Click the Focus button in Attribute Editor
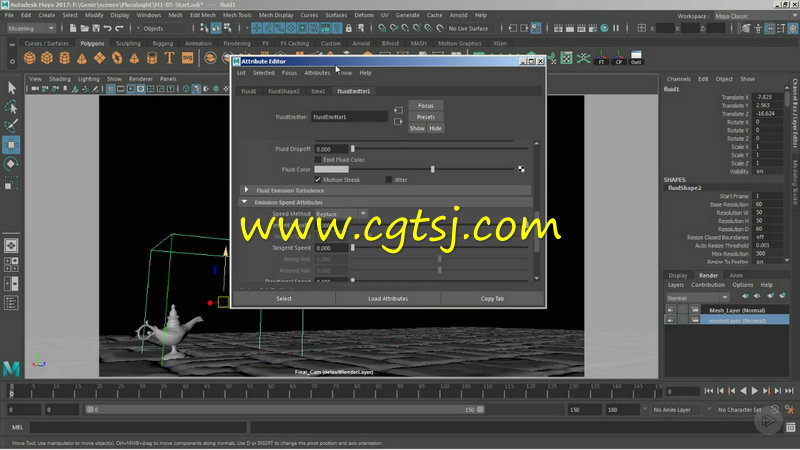This screenshot has height=450, width=800. click(x=426, y=106)
